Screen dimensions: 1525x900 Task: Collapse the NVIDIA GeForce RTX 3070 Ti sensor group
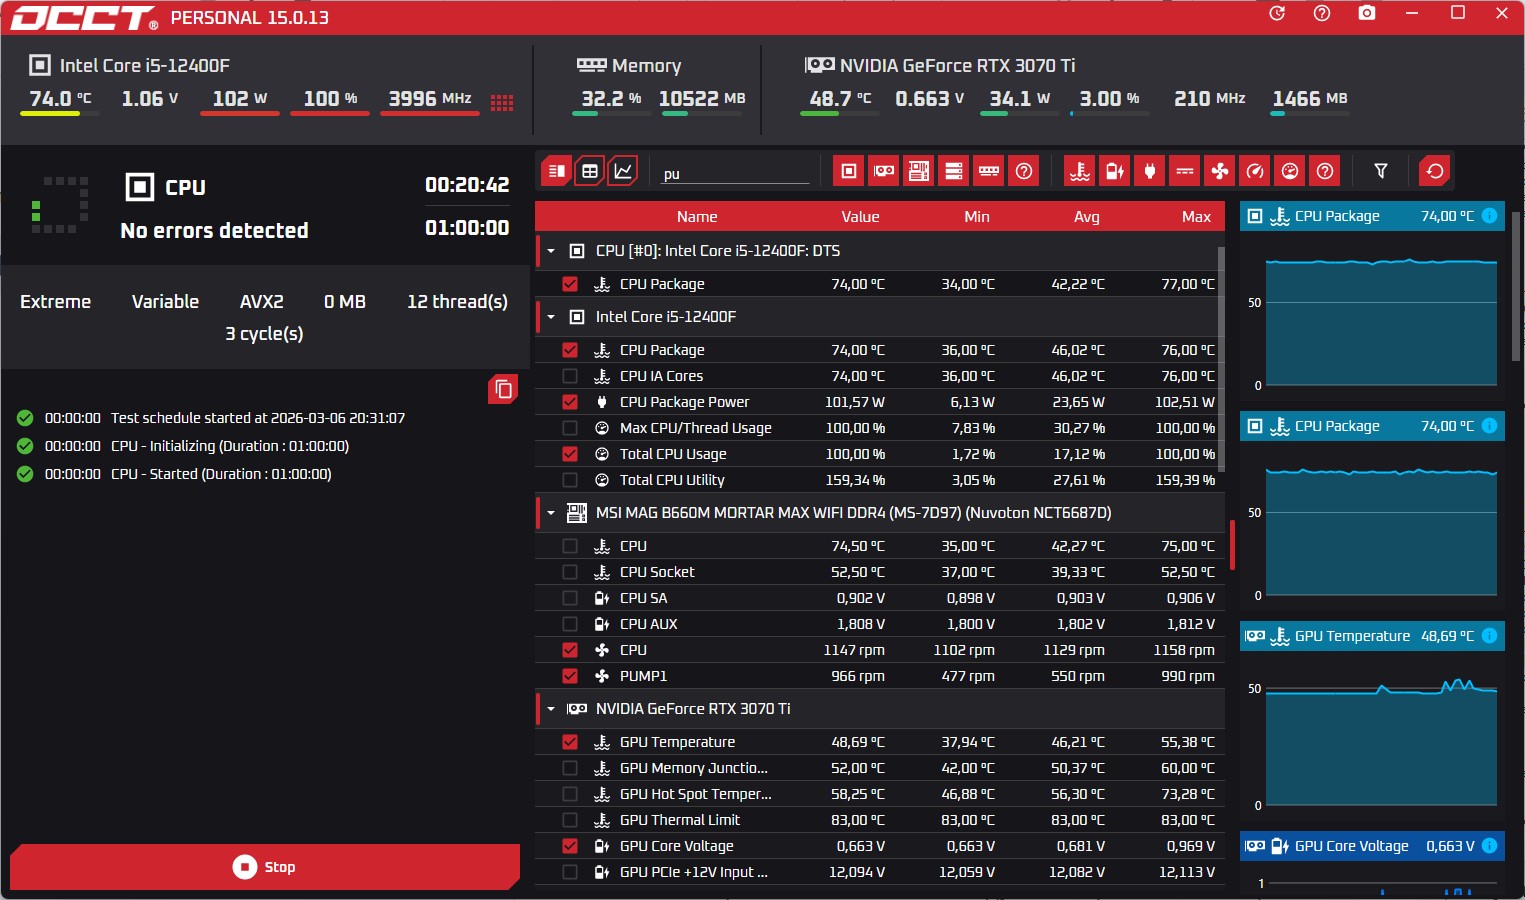551,709
